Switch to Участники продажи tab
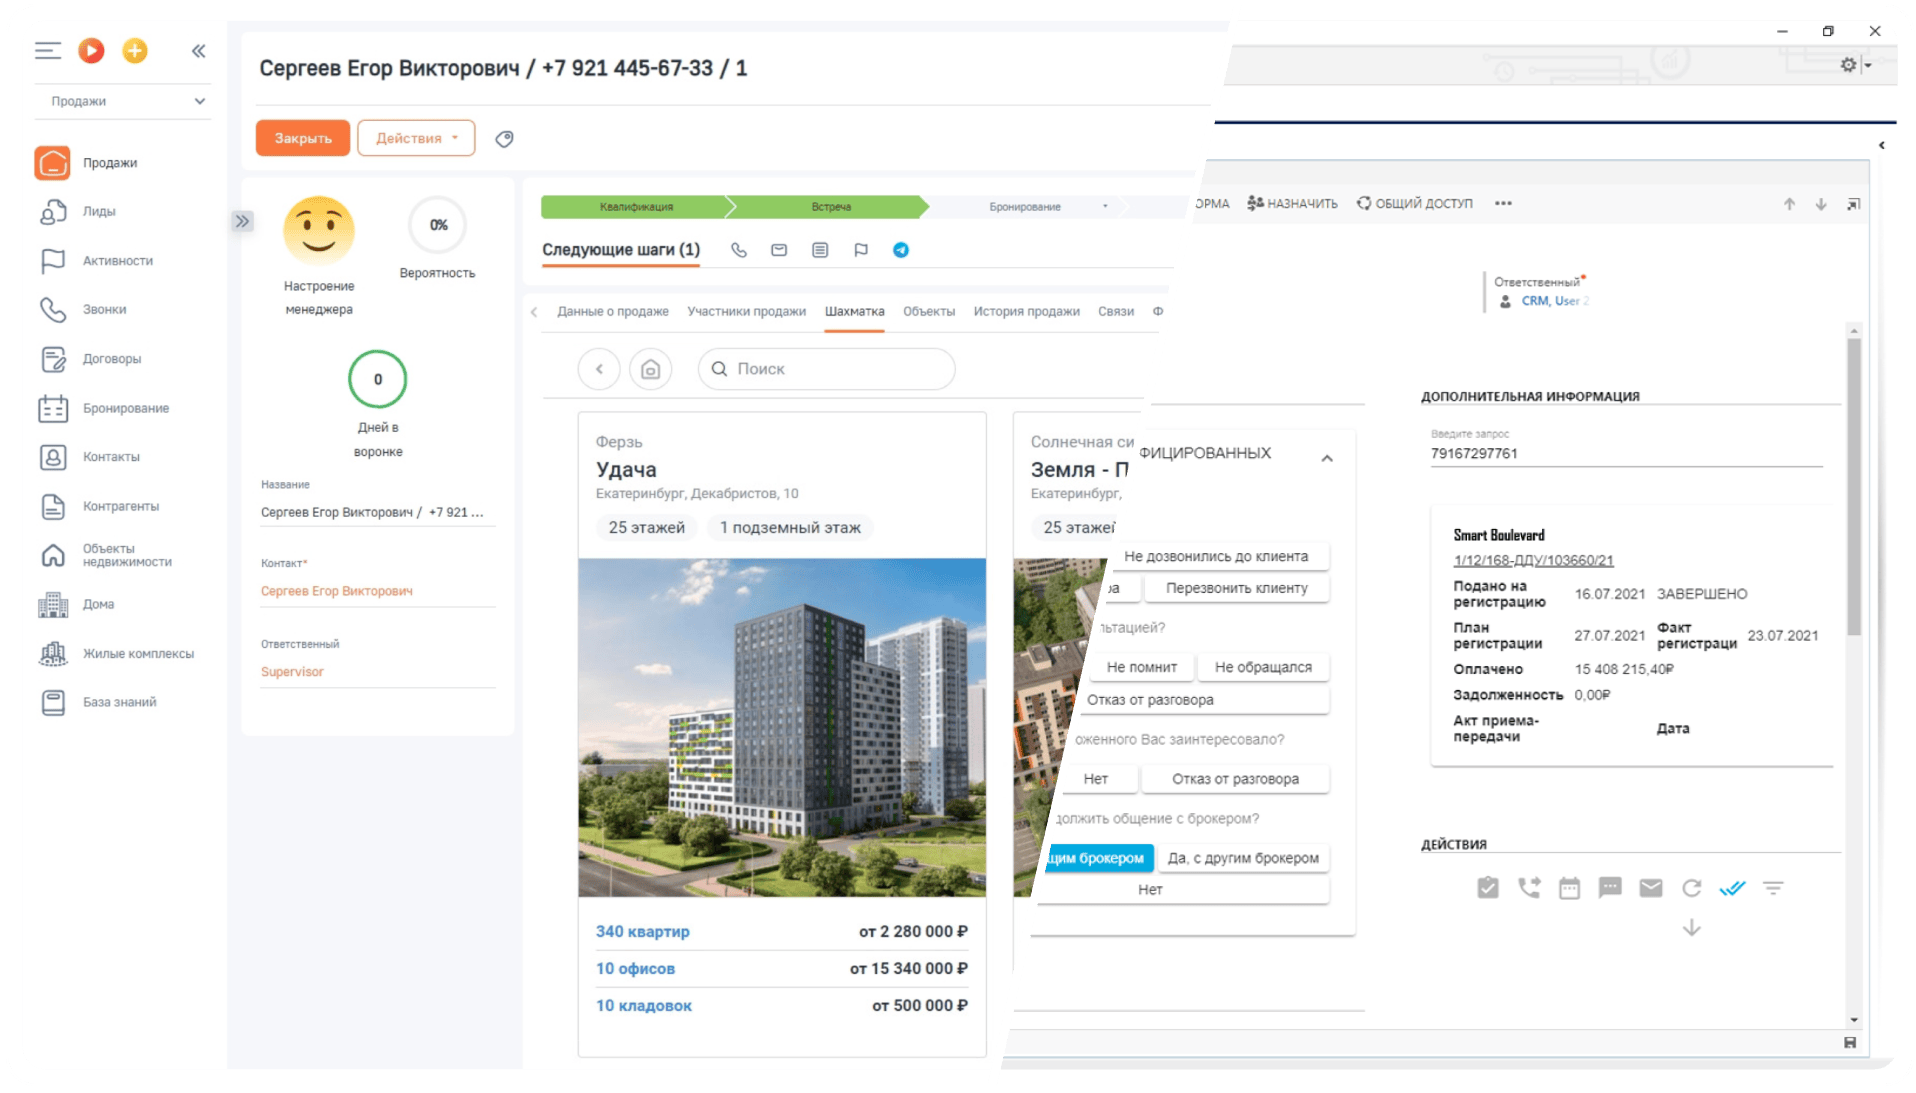Viewport: 1916px width, 1093px height. 747,312
